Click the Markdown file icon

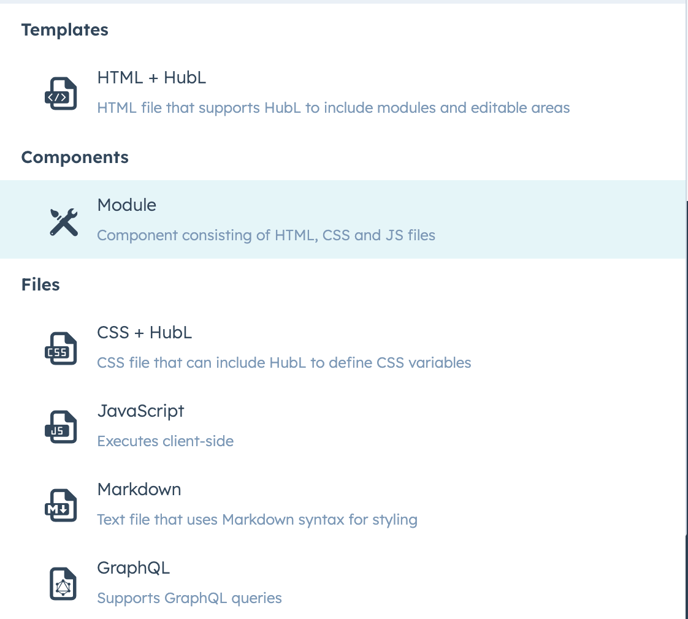[61, 505]
